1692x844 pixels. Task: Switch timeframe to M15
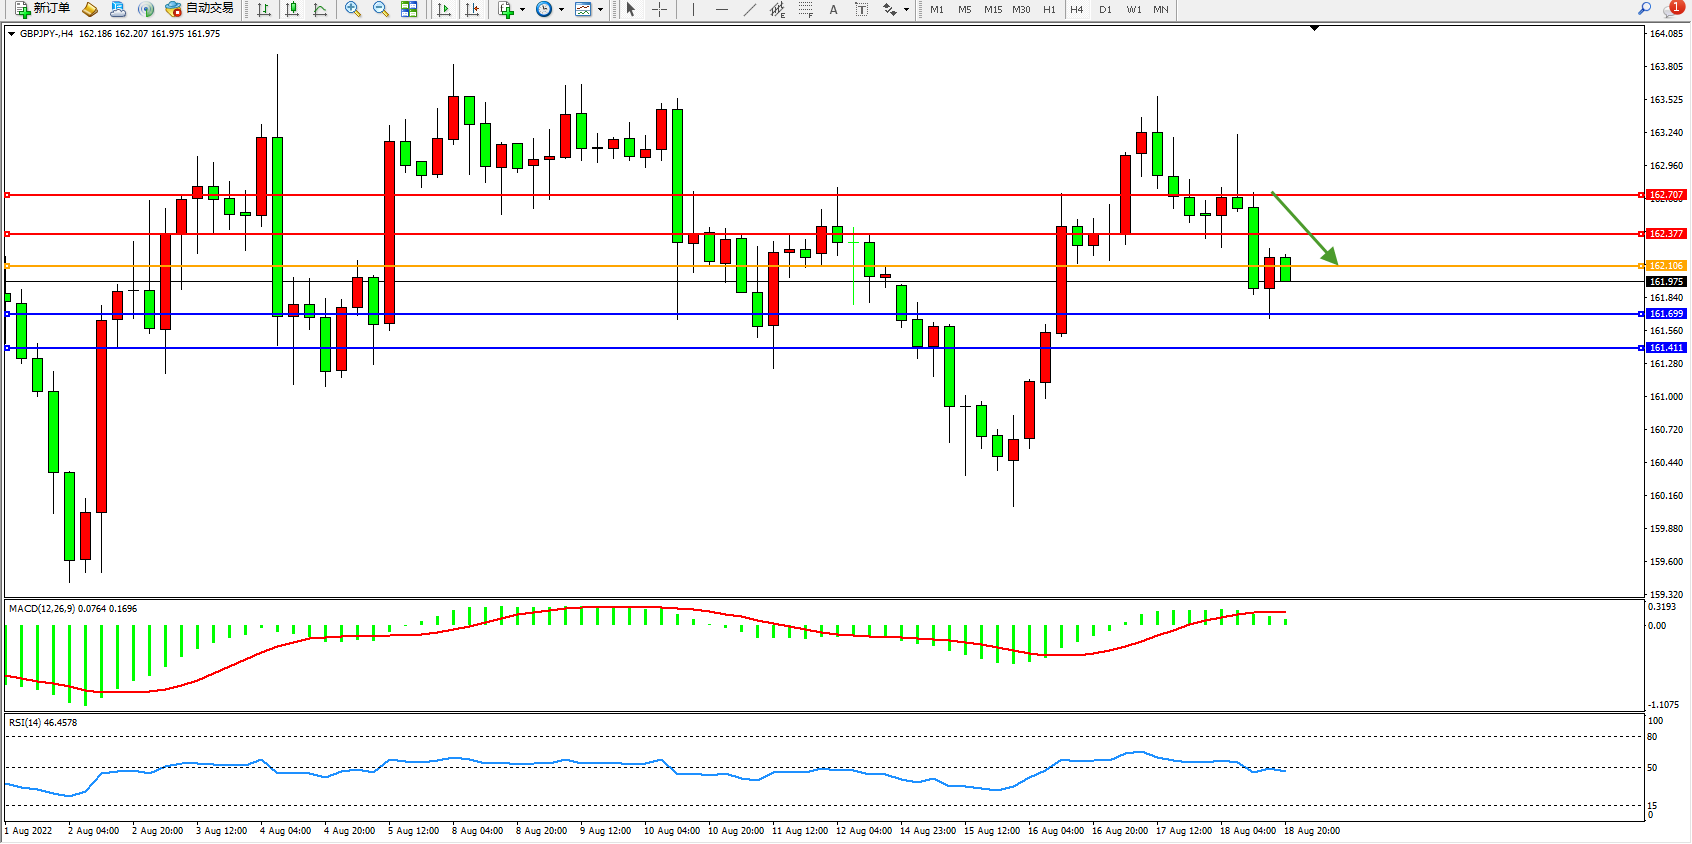[992, 9]
